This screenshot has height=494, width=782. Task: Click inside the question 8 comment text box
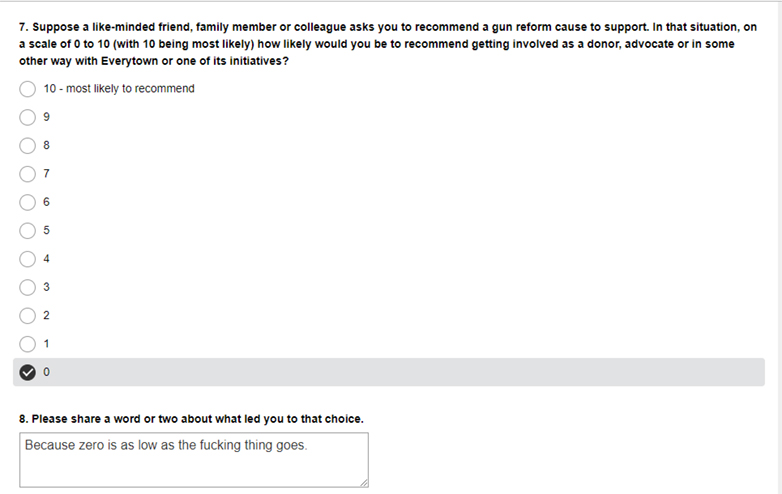pos(194,460)
